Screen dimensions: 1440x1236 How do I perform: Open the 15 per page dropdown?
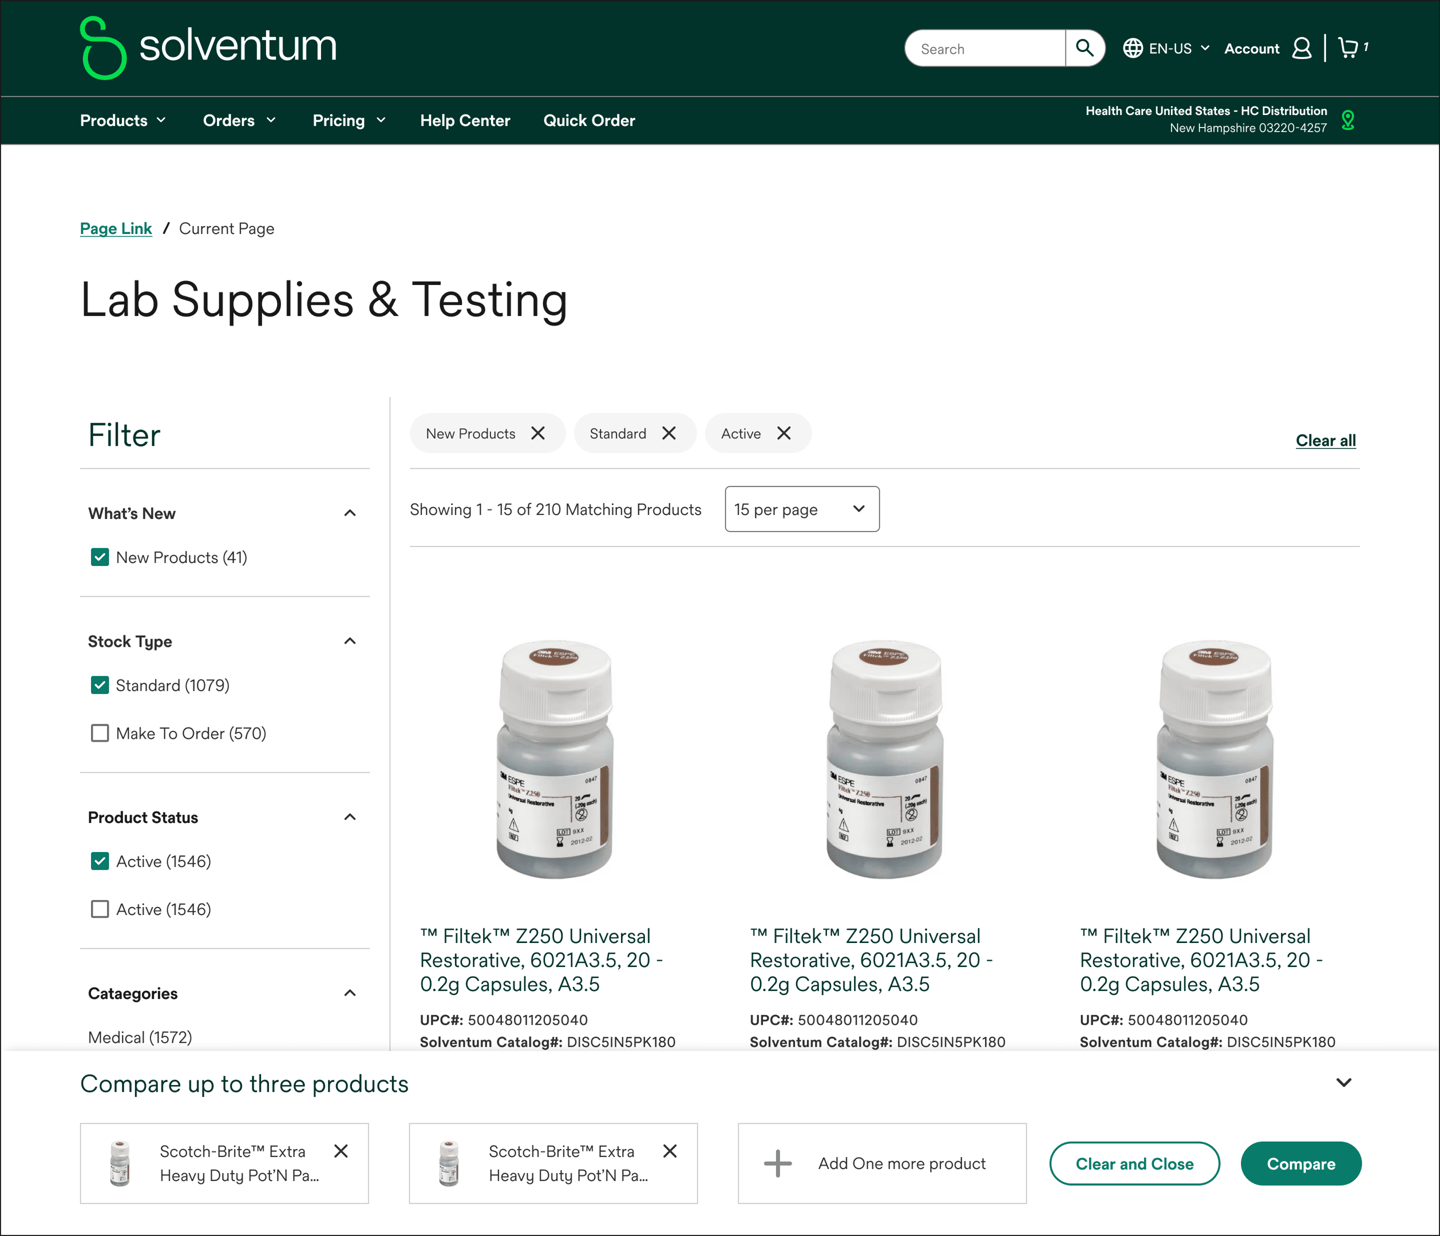pyautogui.click(x=802, y=509)
